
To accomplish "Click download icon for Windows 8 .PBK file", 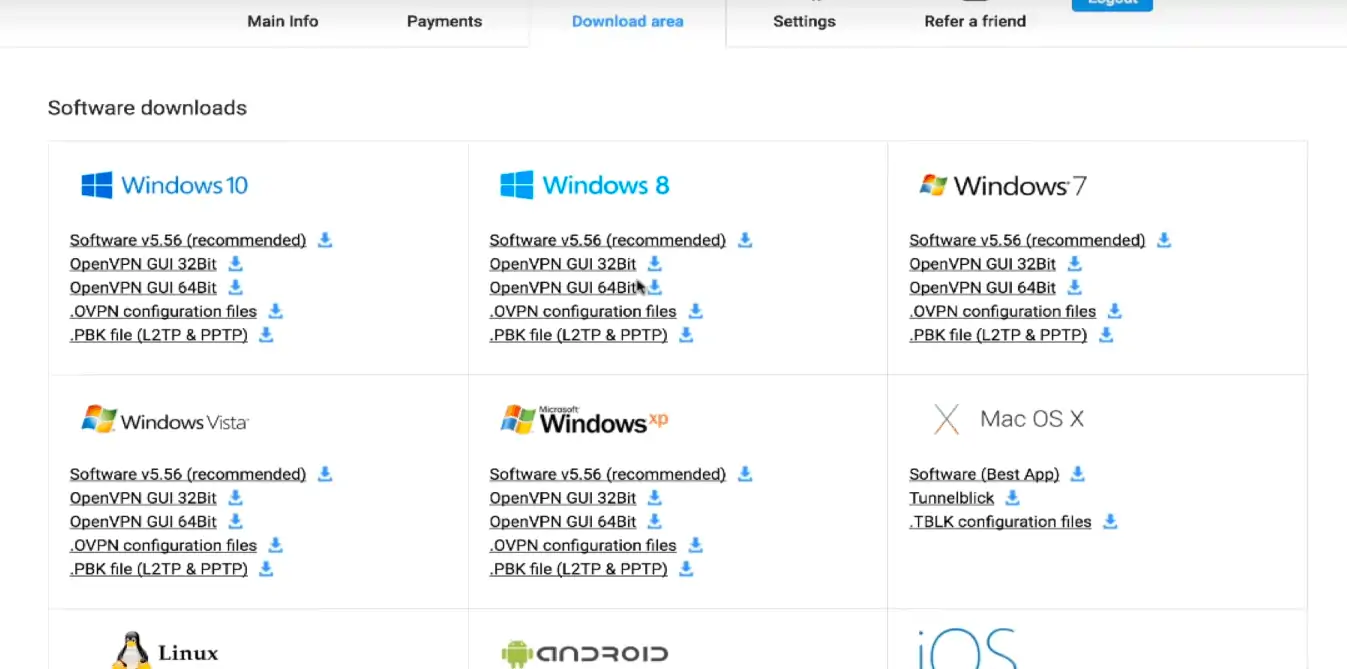I will (686, 335).
